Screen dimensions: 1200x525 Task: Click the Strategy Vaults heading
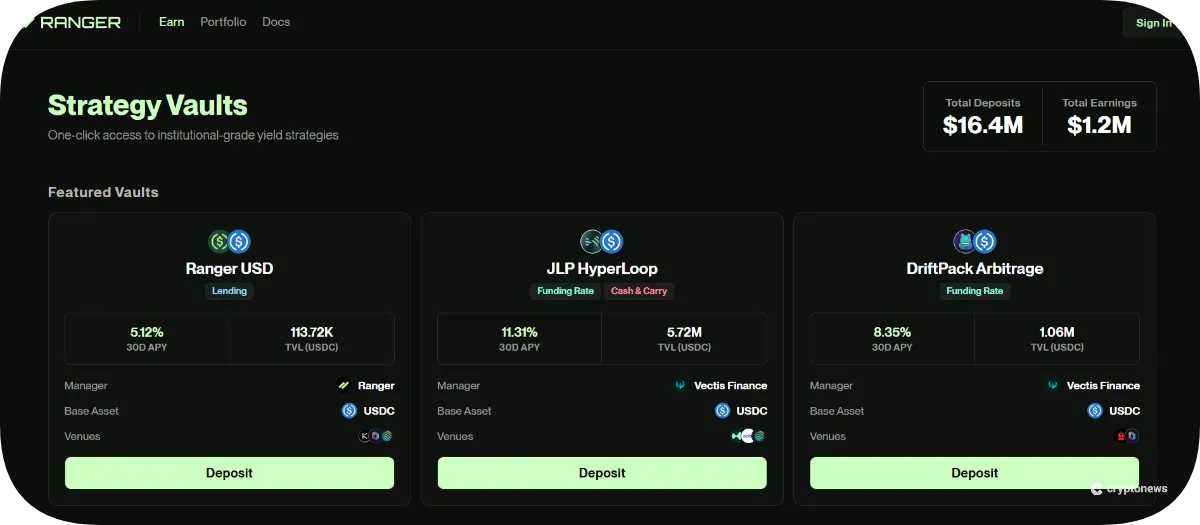(x=148, y=105)
